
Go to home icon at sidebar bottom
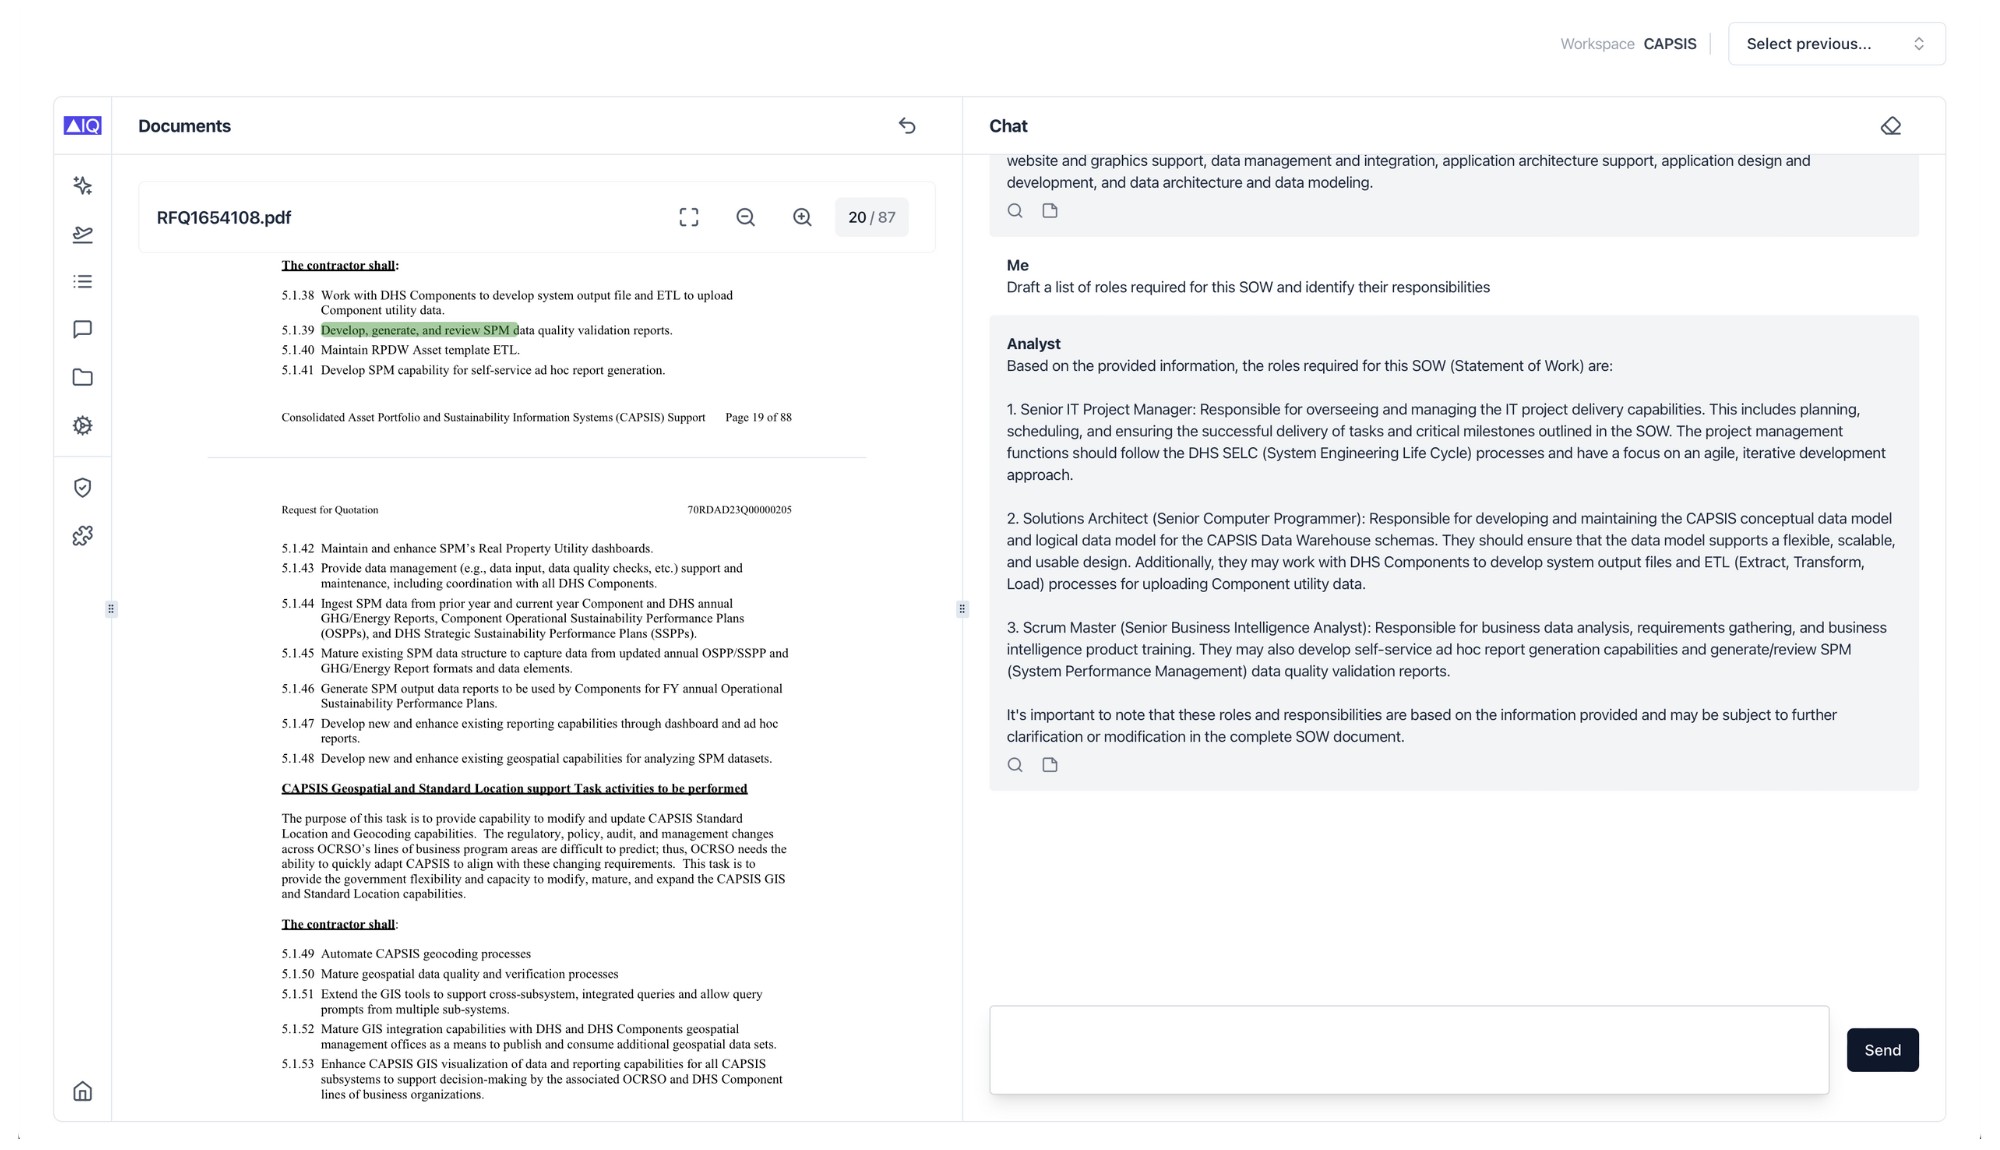pyautogui.click(x=83, y=1091)
